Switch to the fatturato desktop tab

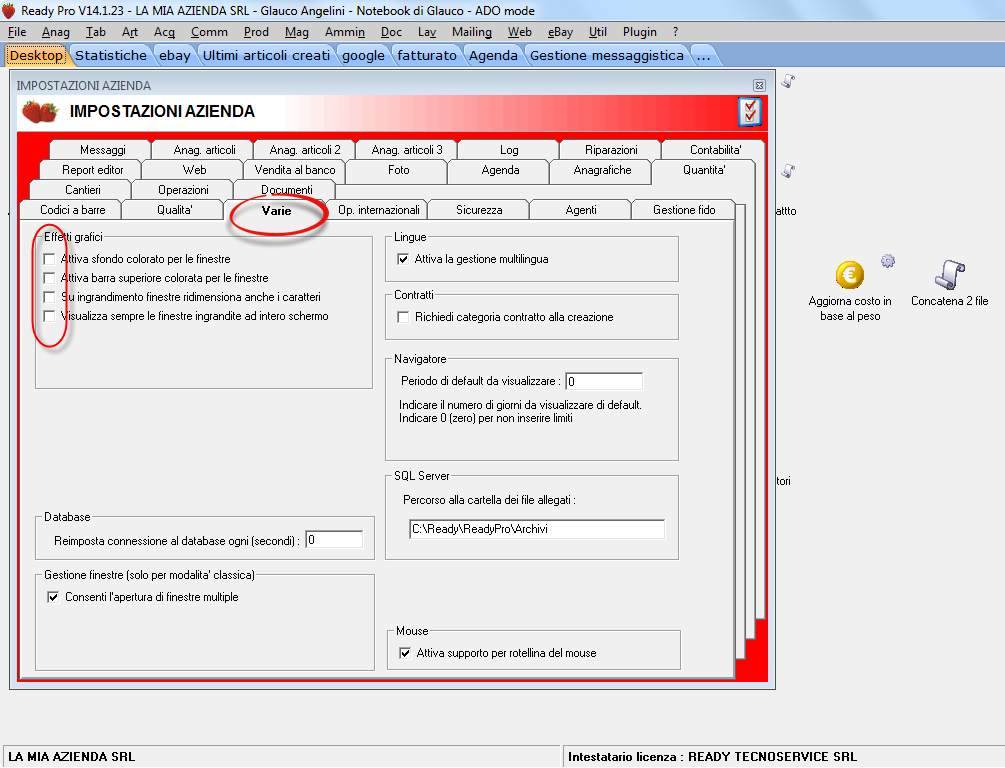point(427,56)
